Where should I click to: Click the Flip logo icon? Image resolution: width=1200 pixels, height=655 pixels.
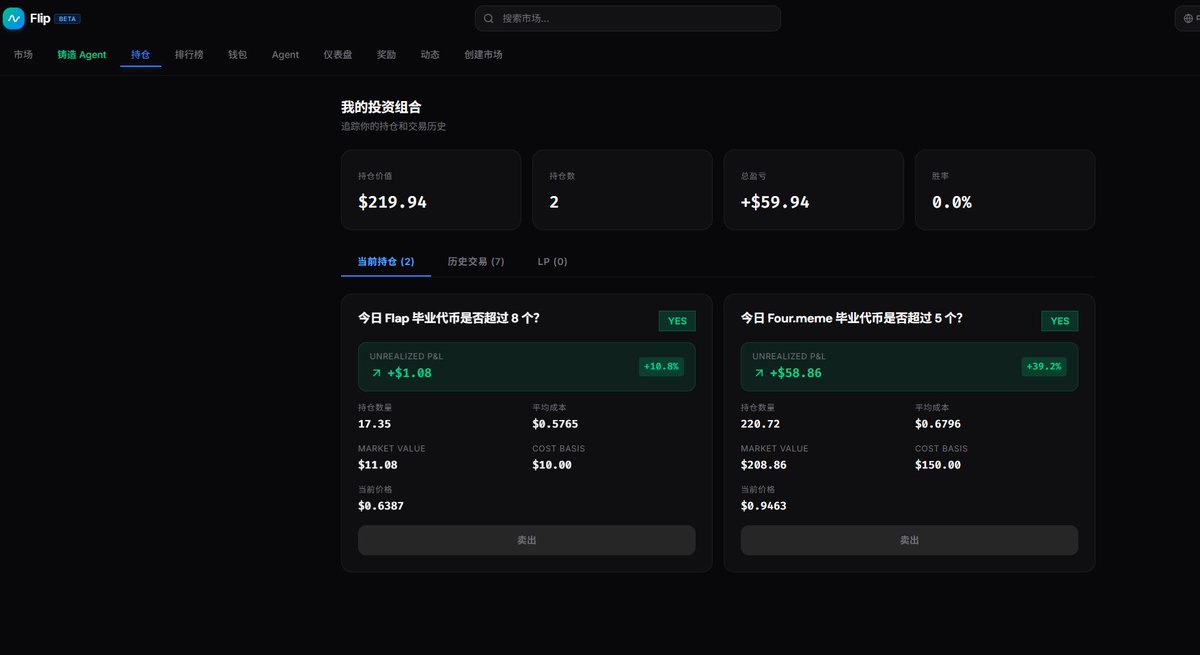pos(14,18)
